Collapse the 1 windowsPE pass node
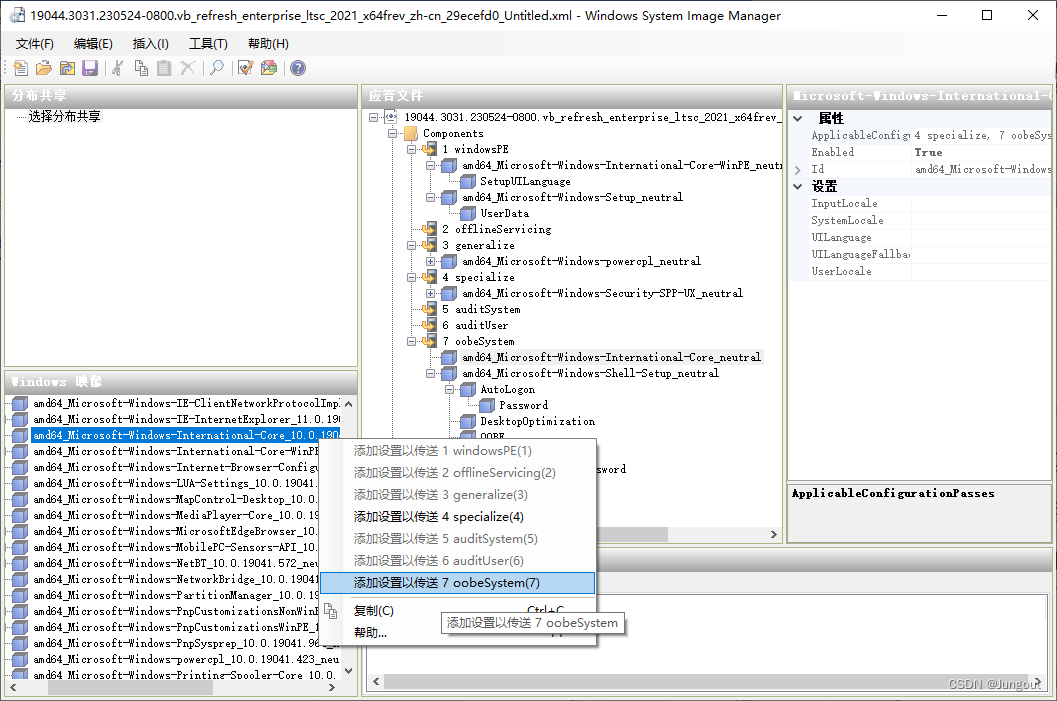The width and height of the screenshot is (1057, 701). [x=411, y=150]
